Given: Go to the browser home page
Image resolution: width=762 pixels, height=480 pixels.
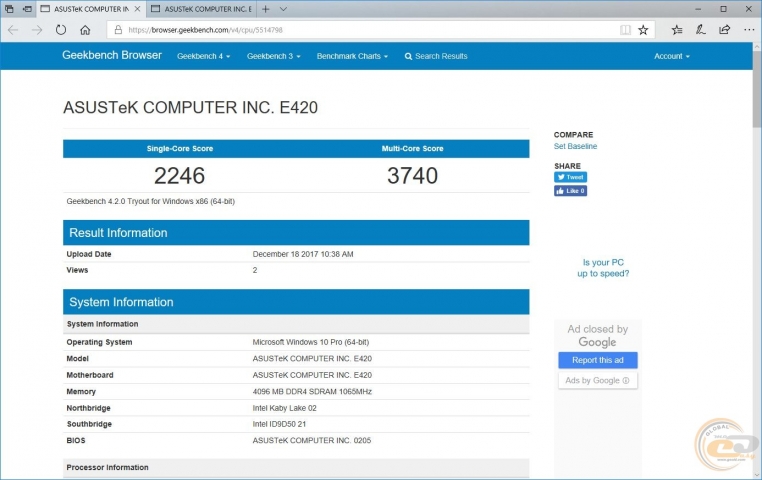Looking at the screenshot, I should pyautogui.click(x=86, y=30).
